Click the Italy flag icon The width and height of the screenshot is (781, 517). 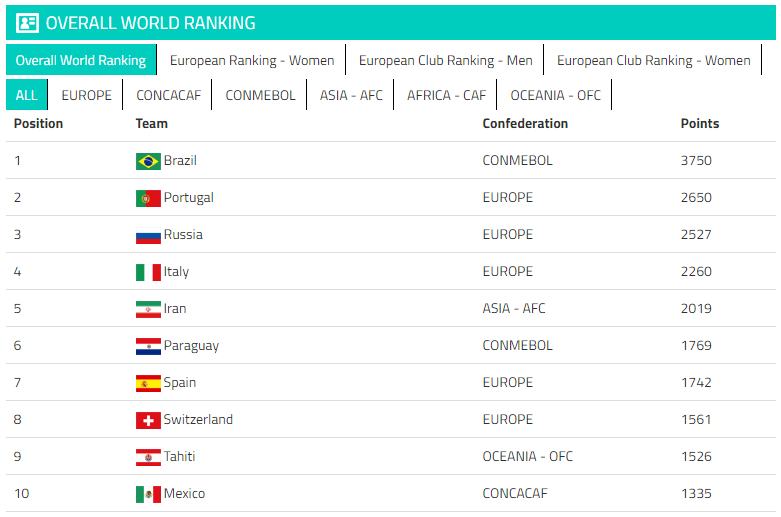point(148,272)
